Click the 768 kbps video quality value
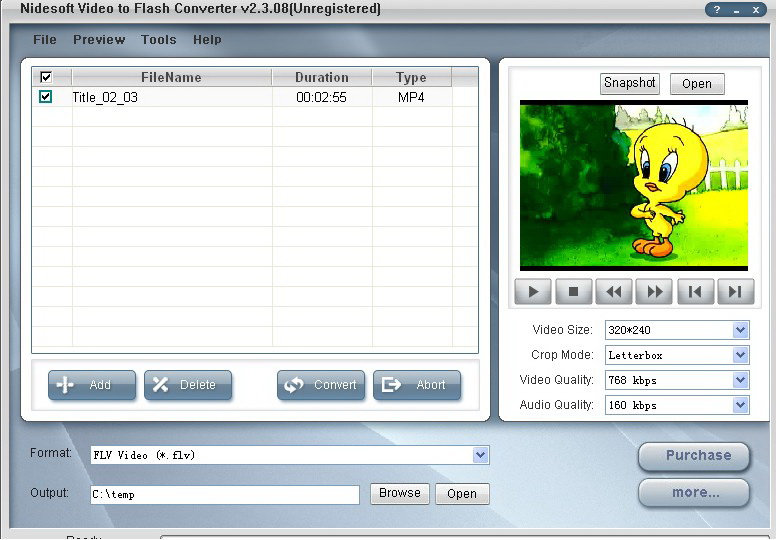Viewport: 776px width, 540px height. [632, 381]
